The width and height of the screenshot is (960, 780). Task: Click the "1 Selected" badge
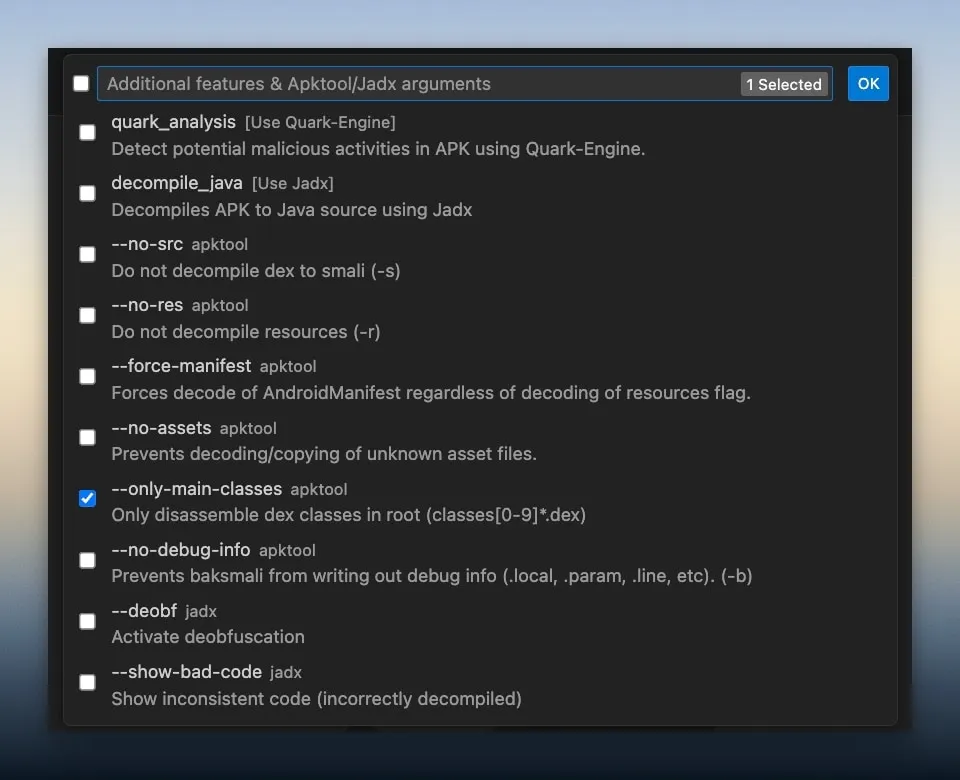point(784,85)
